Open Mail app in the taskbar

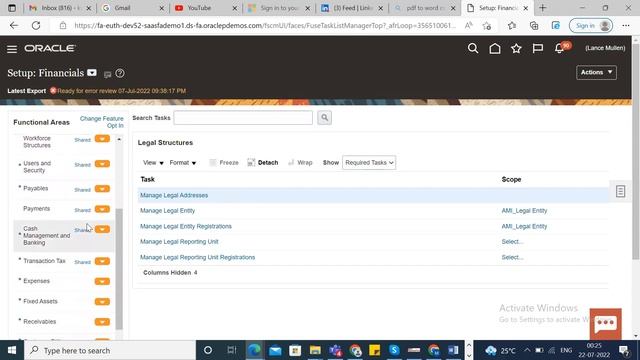275,350
